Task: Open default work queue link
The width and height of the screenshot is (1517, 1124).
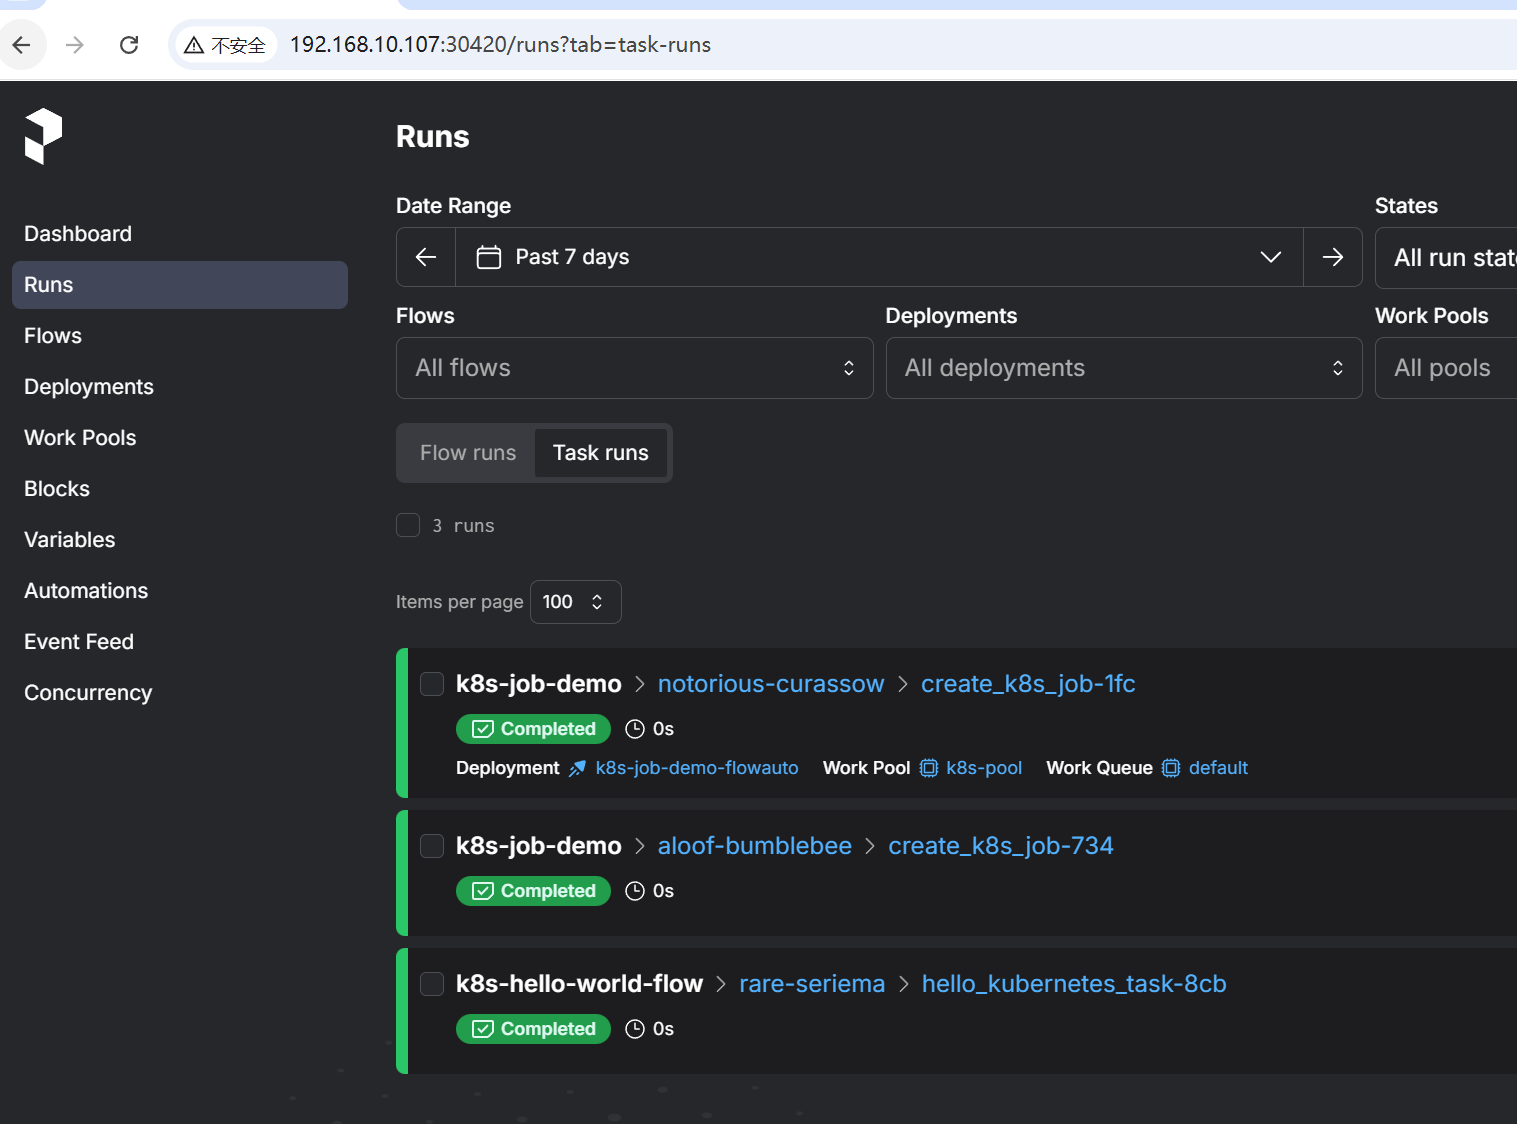Action: pyautogui.click(x=1218, y=768)
